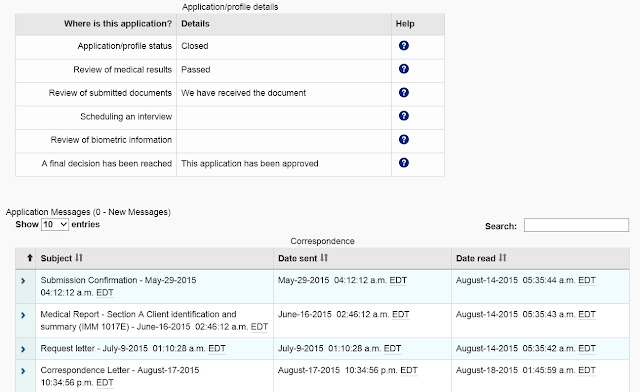Open Medical Report IMM 1017E message

[x=154, y=321]
